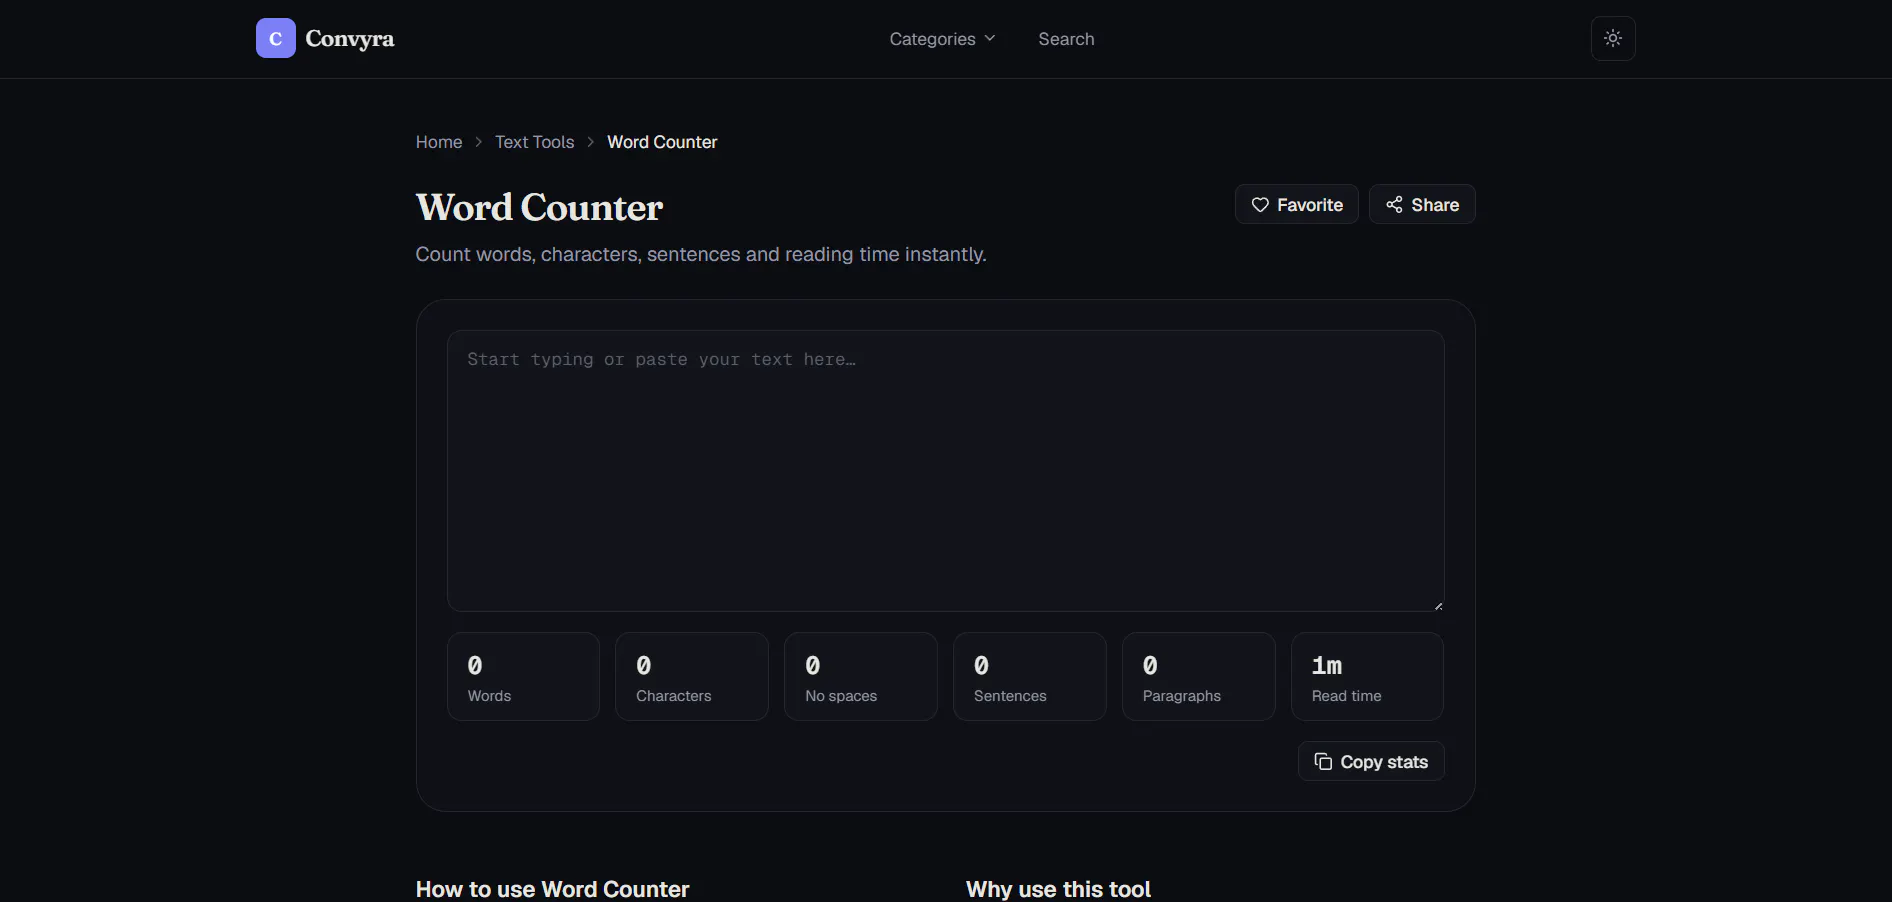Click the Convyra logo icon
1892x902 pixels.
[275, 38]
